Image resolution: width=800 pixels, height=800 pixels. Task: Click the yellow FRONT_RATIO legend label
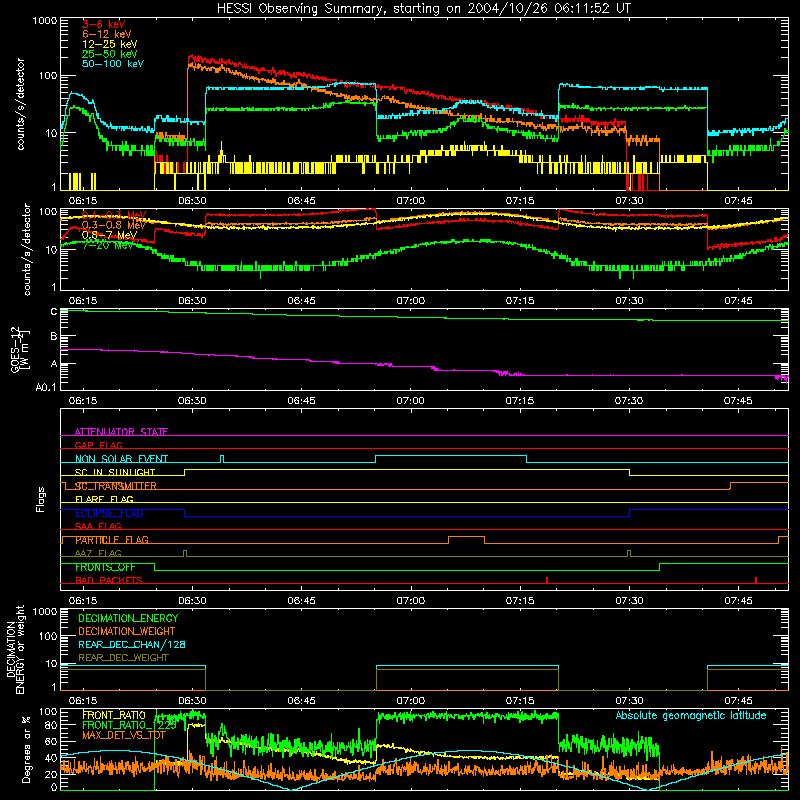(114, 715)
